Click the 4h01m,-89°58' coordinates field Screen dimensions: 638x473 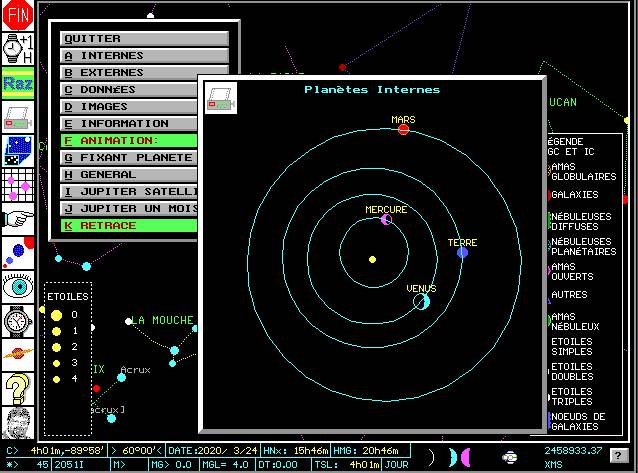pos(57,451)
